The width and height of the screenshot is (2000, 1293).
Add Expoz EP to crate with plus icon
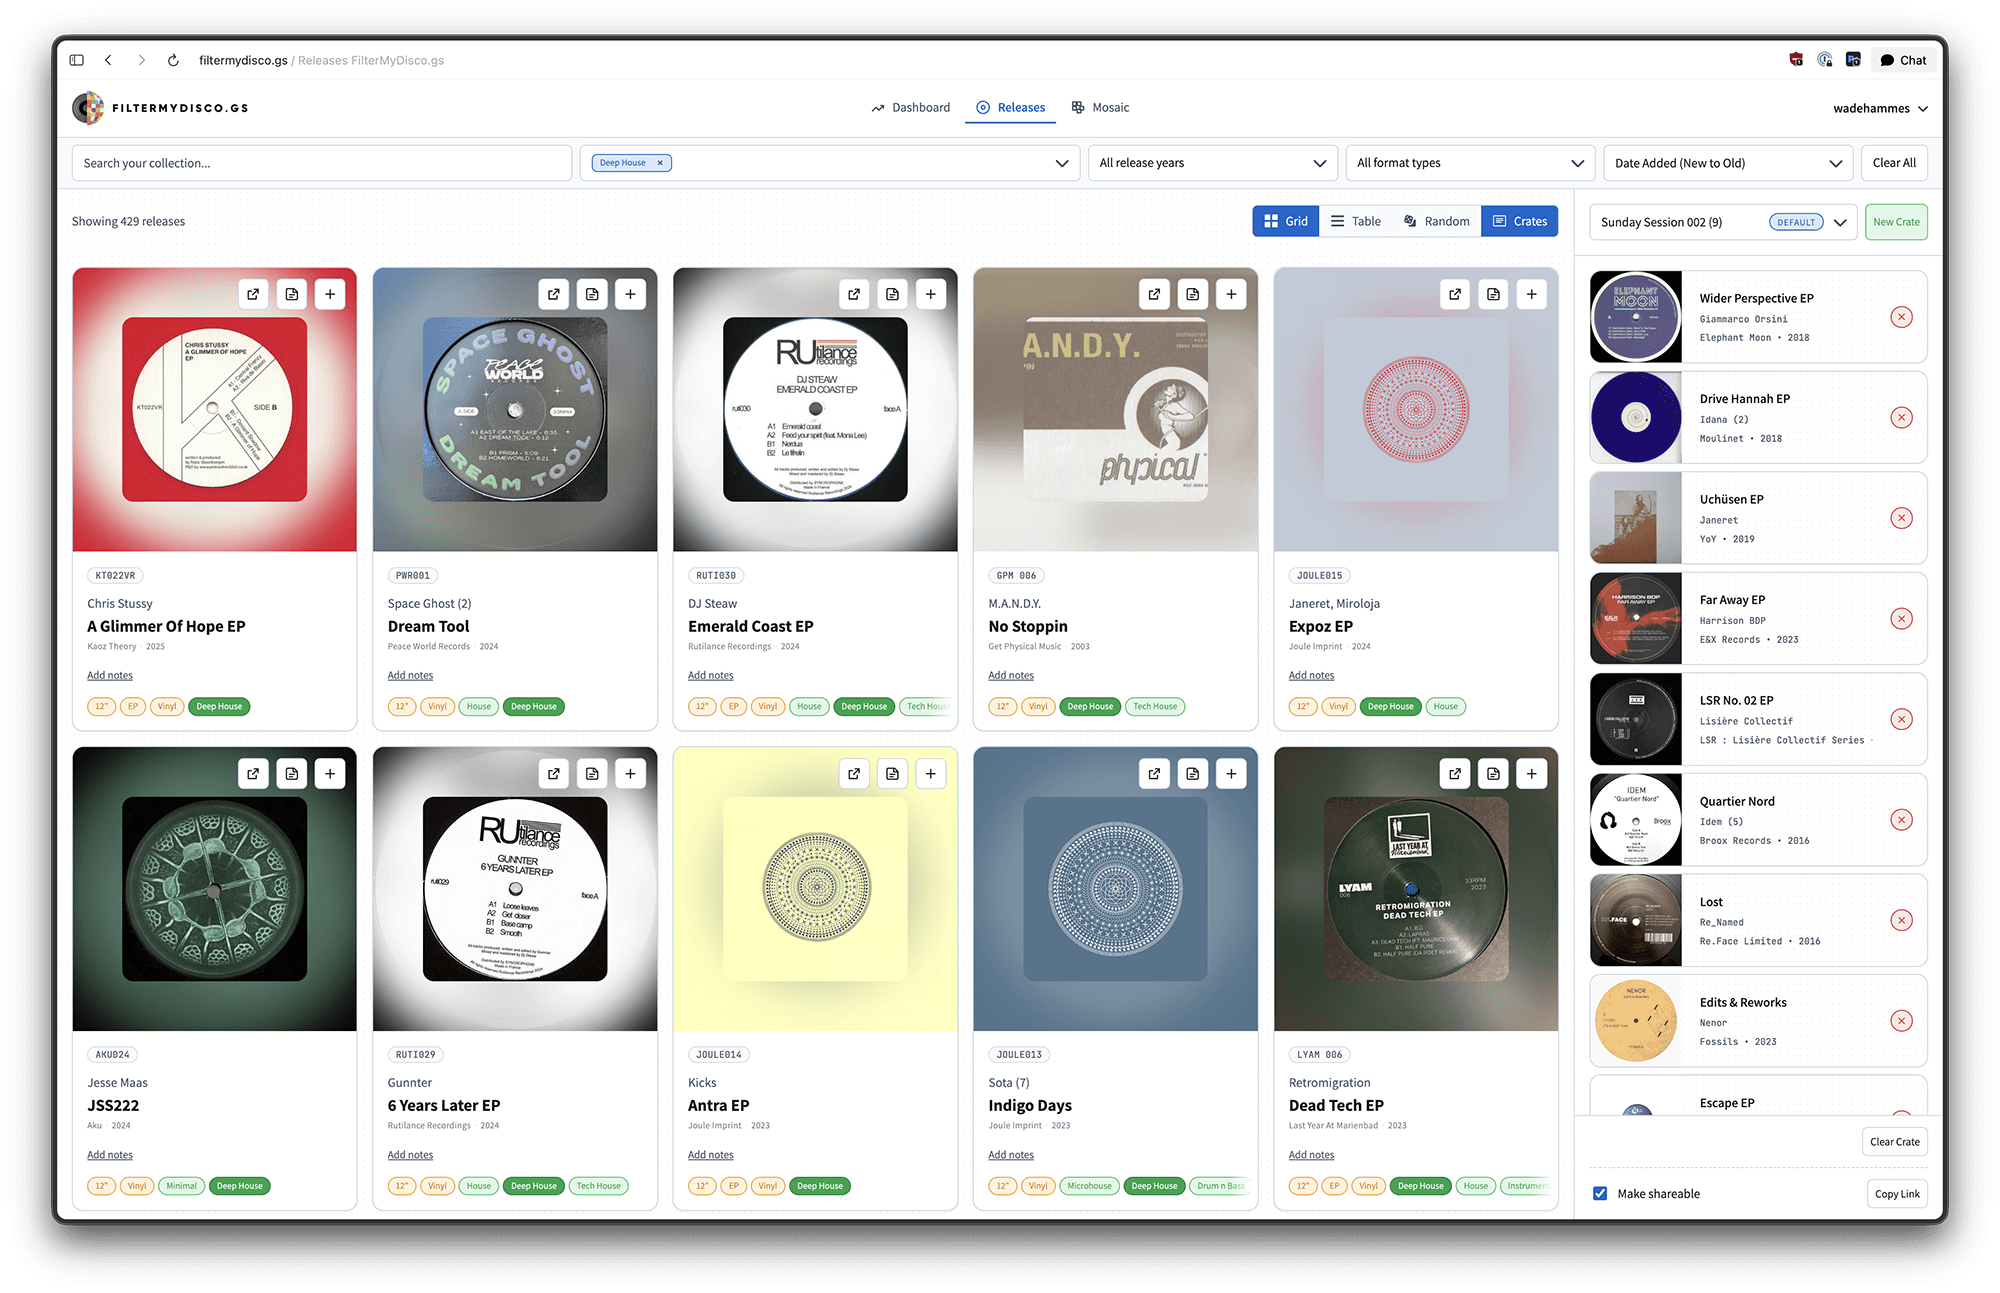pyautogui.click(x=1532, y=294)
